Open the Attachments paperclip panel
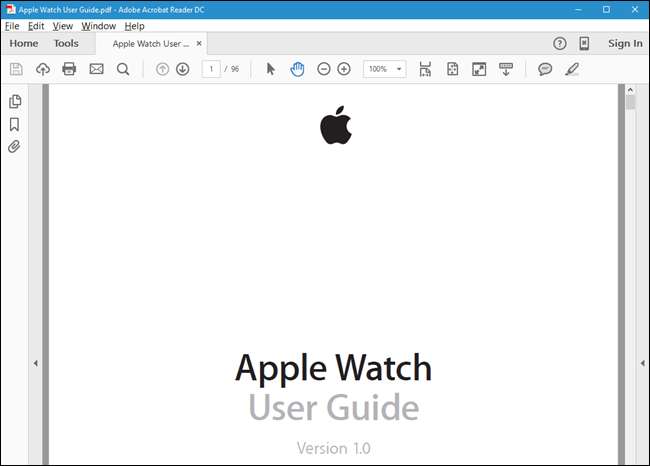This screenshot has height=466, width=650. (14, 146)
